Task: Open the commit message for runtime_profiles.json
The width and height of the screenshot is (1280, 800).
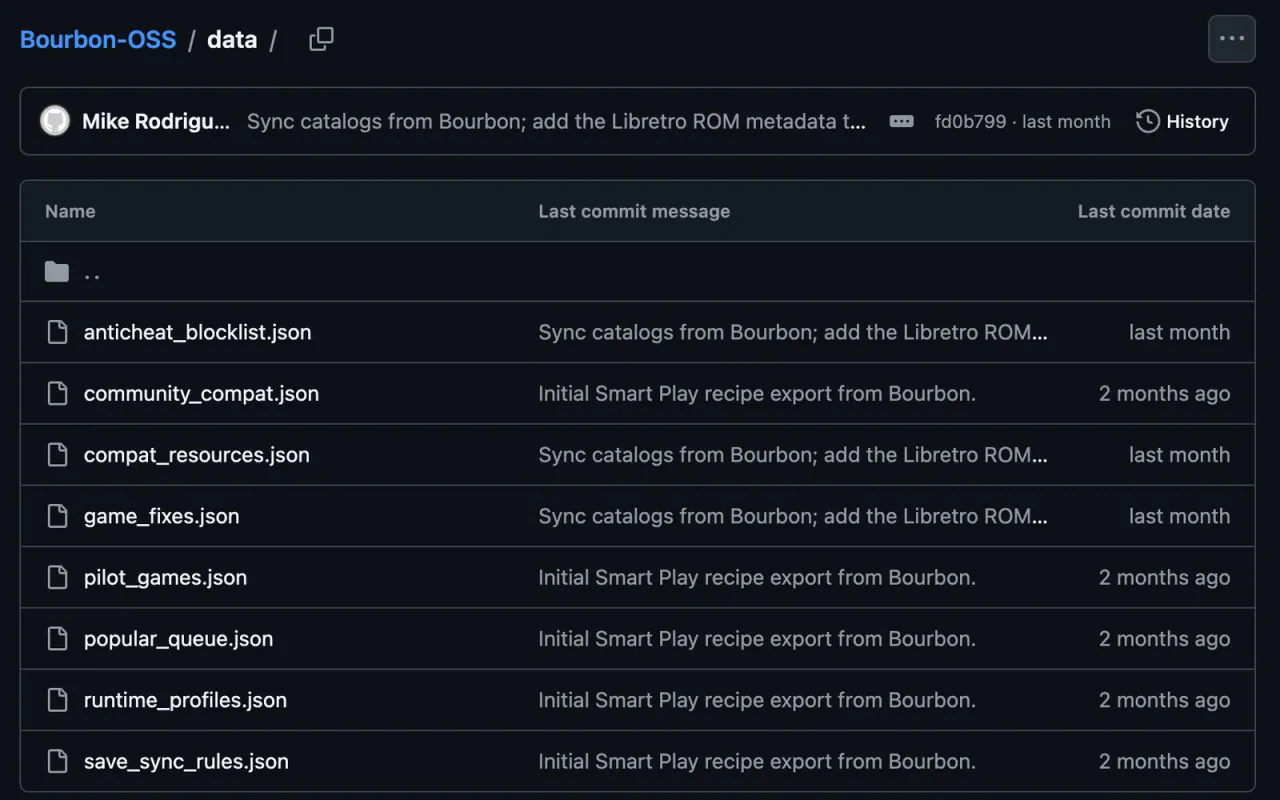Action: [757, 700]
